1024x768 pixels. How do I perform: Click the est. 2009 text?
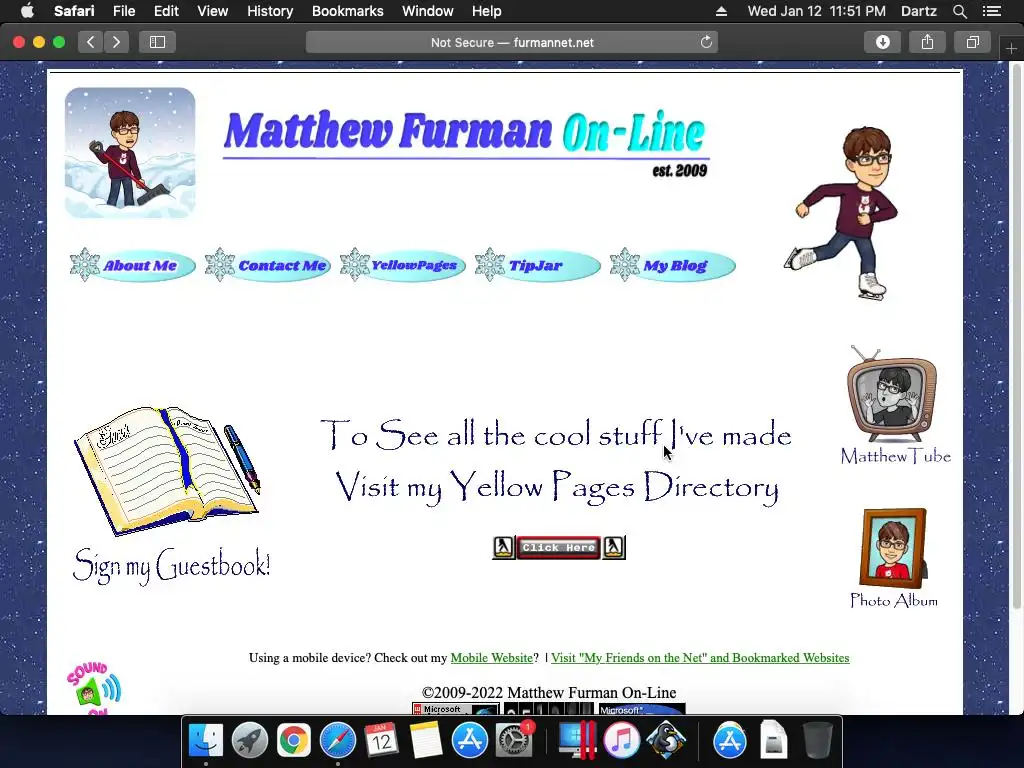tap(679, 171)
